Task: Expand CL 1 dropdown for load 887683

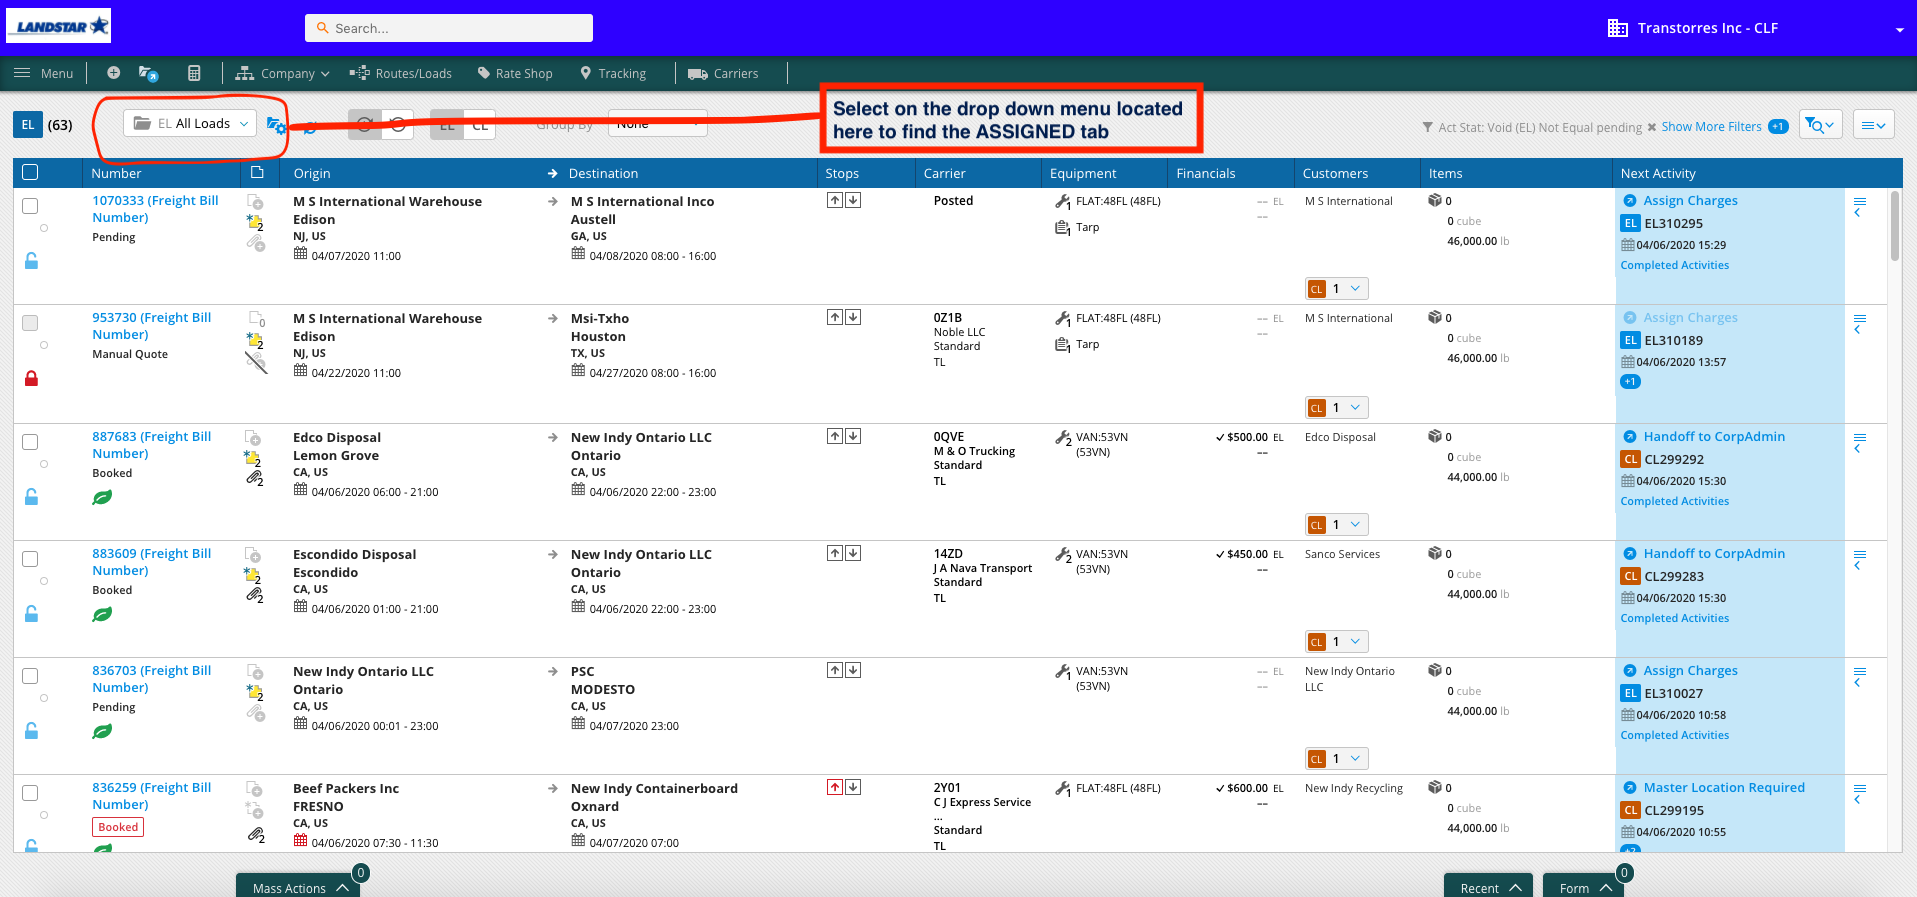Action: [1337, 524]
